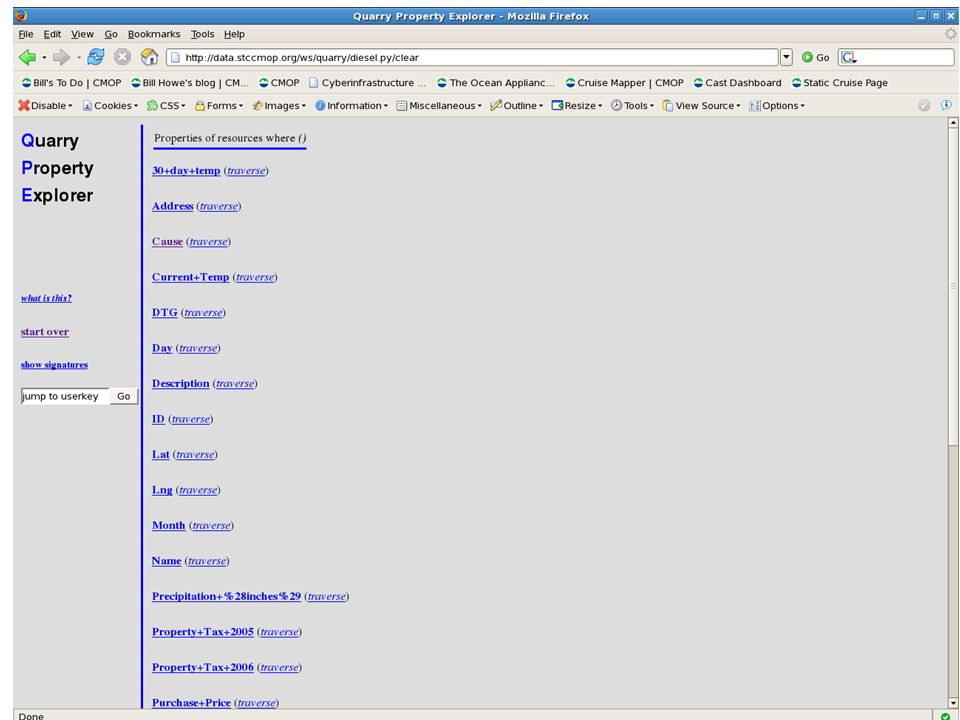Click Go next to userkey field
Image resolution: width=960 pixels, height=720 pixels.
click(x=124, y=396)
